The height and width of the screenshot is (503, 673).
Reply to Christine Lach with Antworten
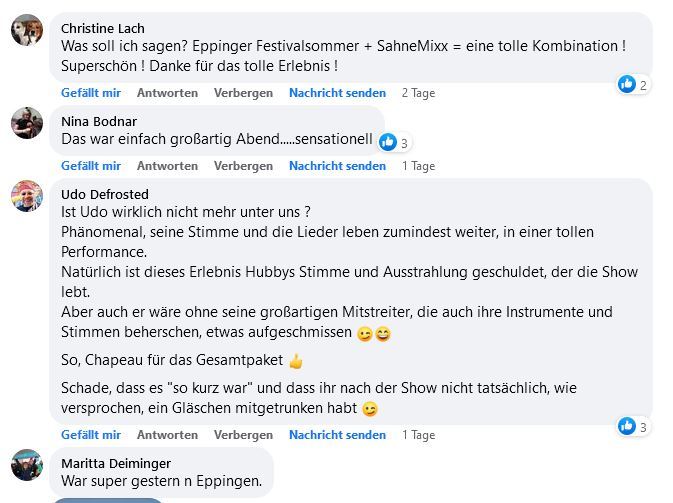(x=167, y=93)
